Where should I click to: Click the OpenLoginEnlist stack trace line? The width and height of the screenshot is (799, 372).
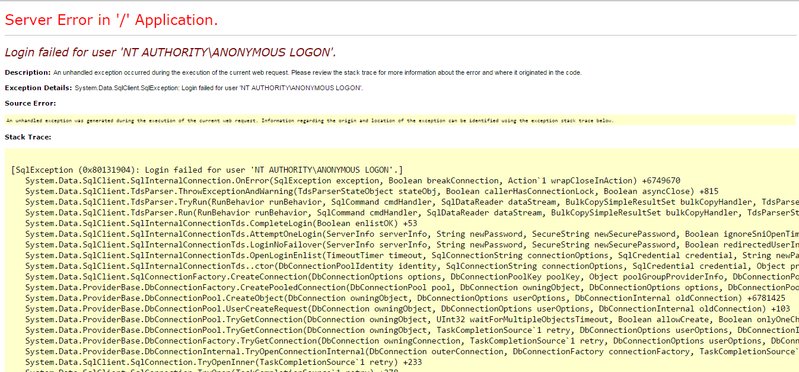pyautogui.click(x=412, y=255)
